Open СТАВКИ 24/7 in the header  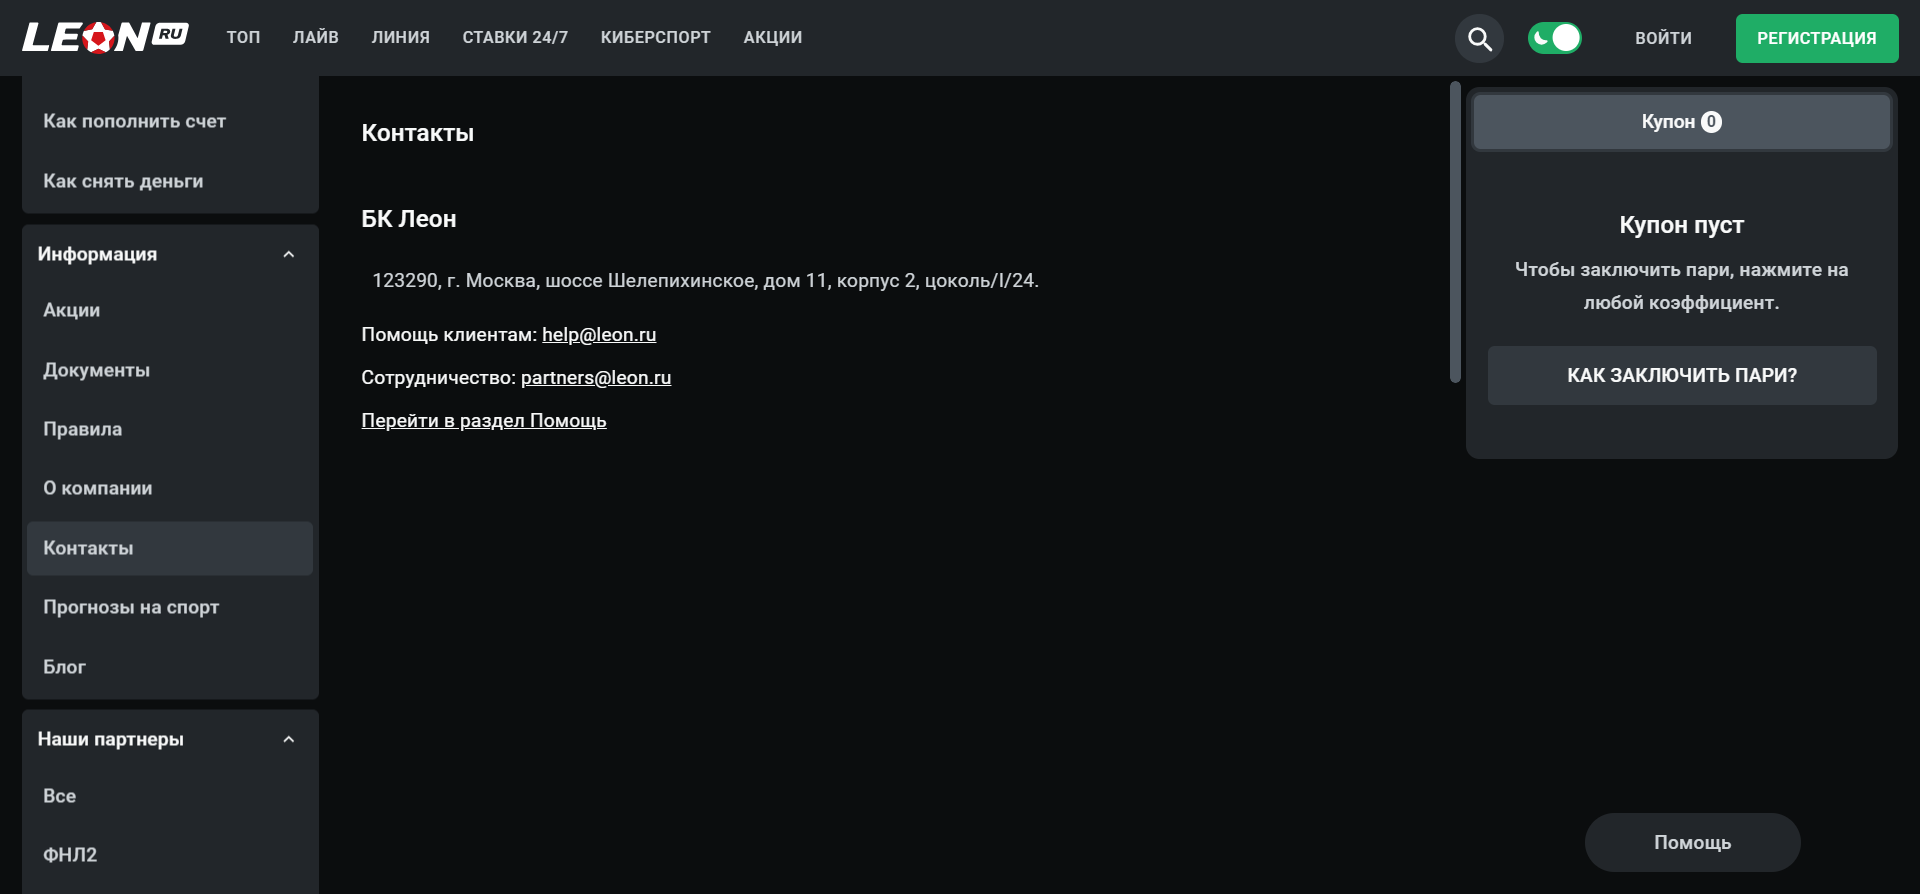point(515,38)
